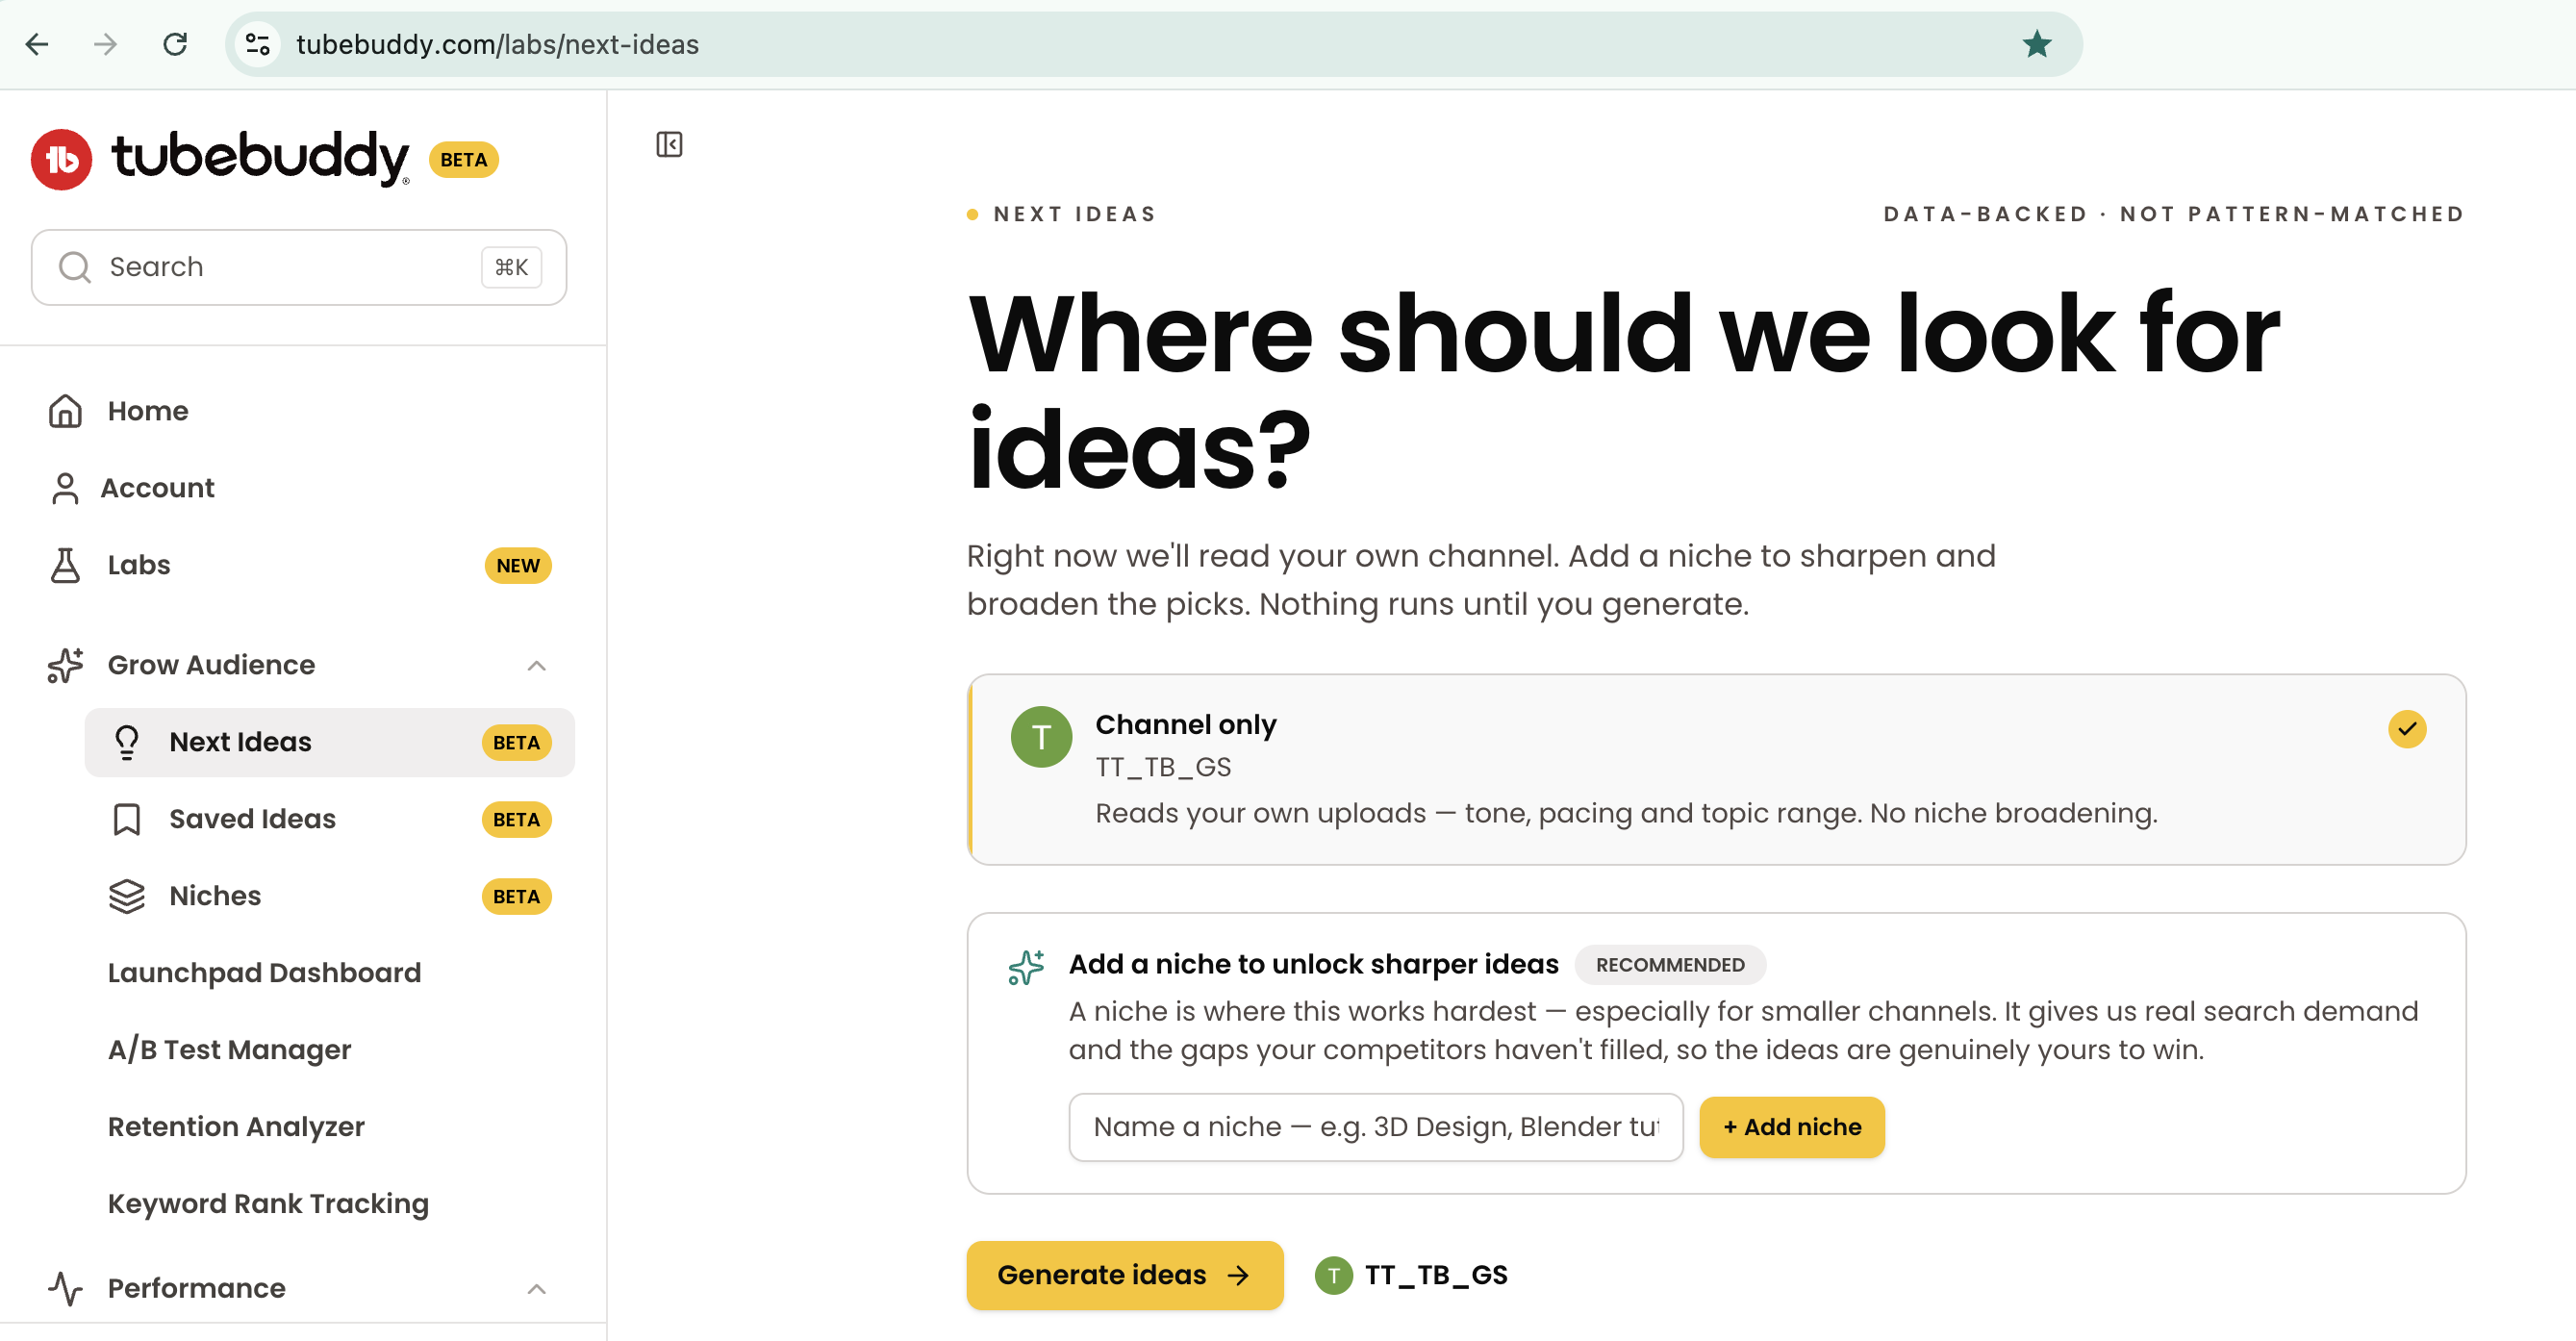Open TT_TB_GS channel selector beside Generate
Image resolution: width=2576 pixels, height=1341 pixels.
point(1411,1275)
